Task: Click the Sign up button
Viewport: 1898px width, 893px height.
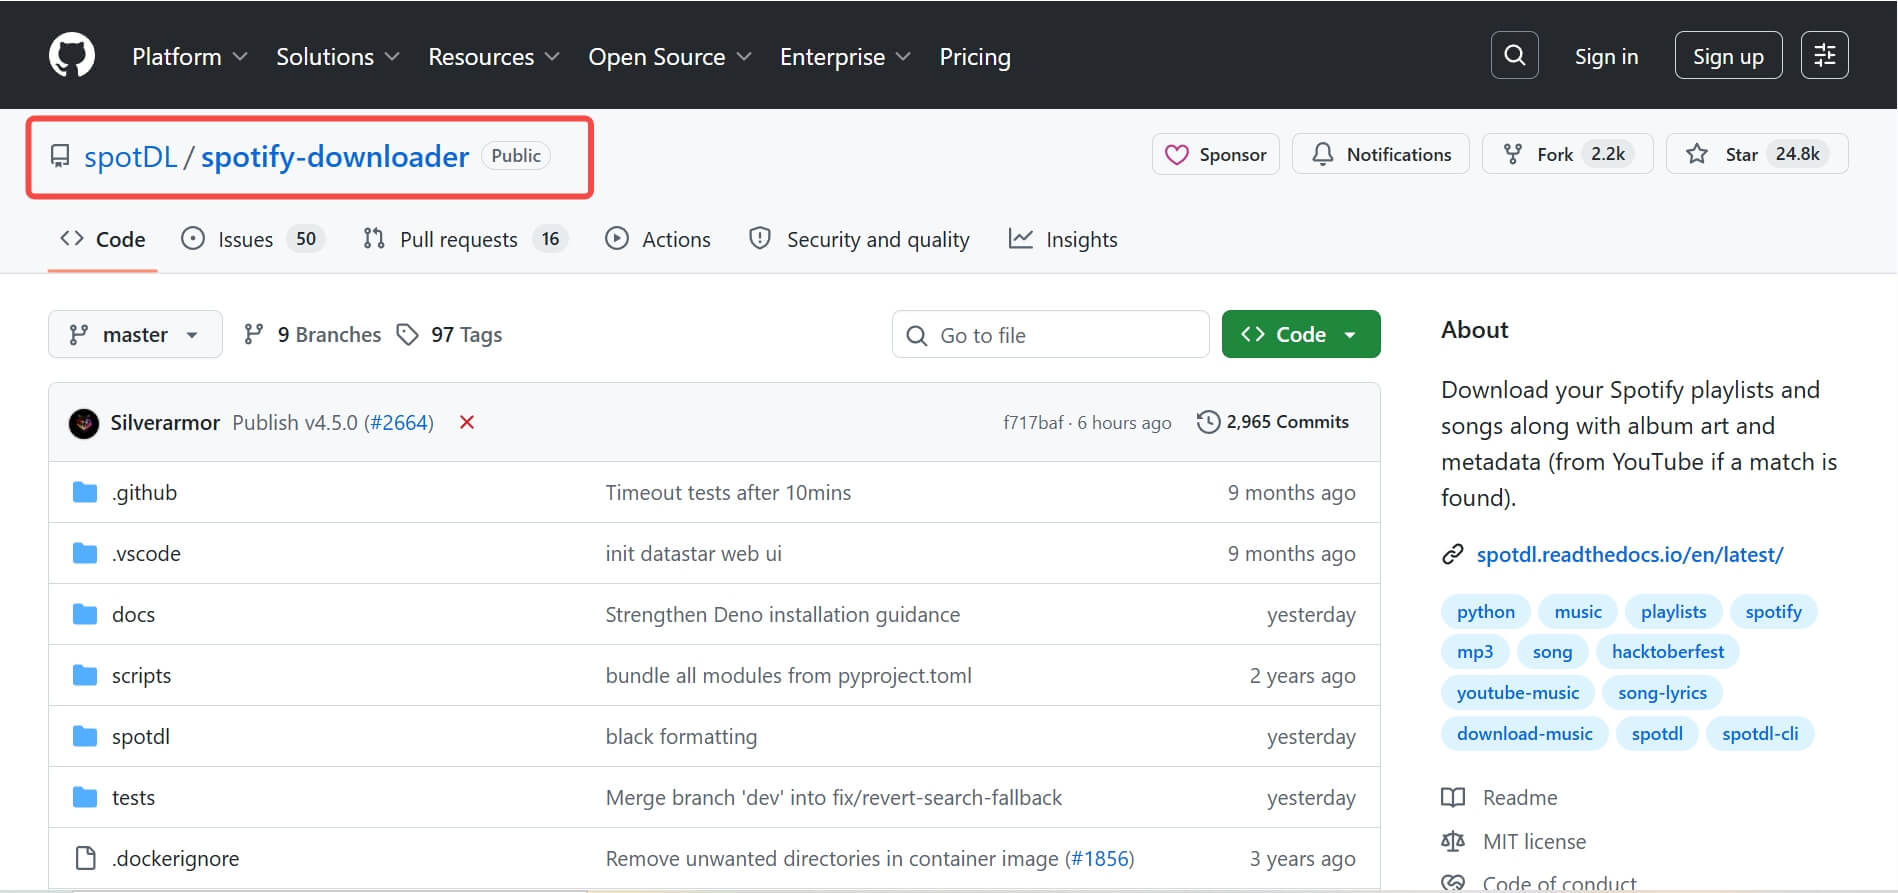Action: click(1728, 56)
